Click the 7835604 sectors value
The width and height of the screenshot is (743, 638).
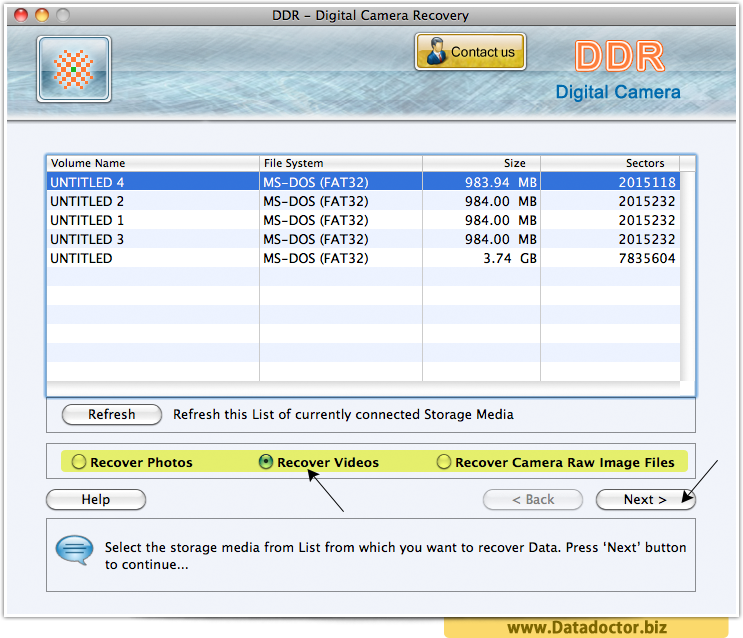pyautogui.click(x=647, y=258)
